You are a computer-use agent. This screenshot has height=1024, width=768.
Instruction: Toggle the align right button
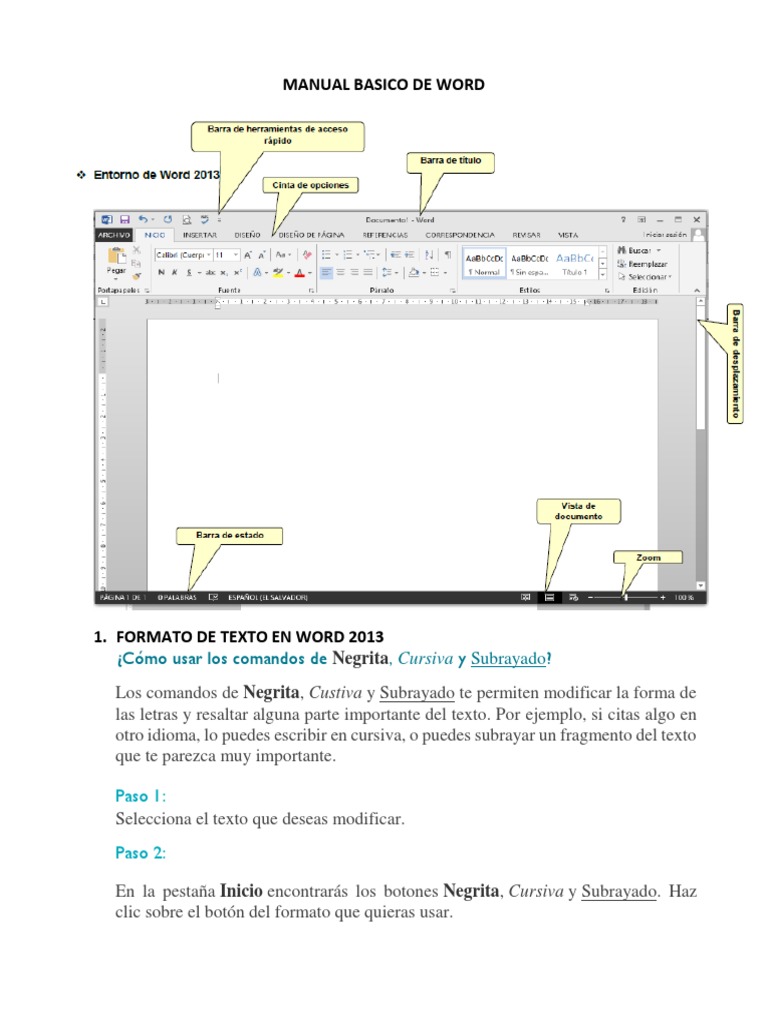point(354,272)
